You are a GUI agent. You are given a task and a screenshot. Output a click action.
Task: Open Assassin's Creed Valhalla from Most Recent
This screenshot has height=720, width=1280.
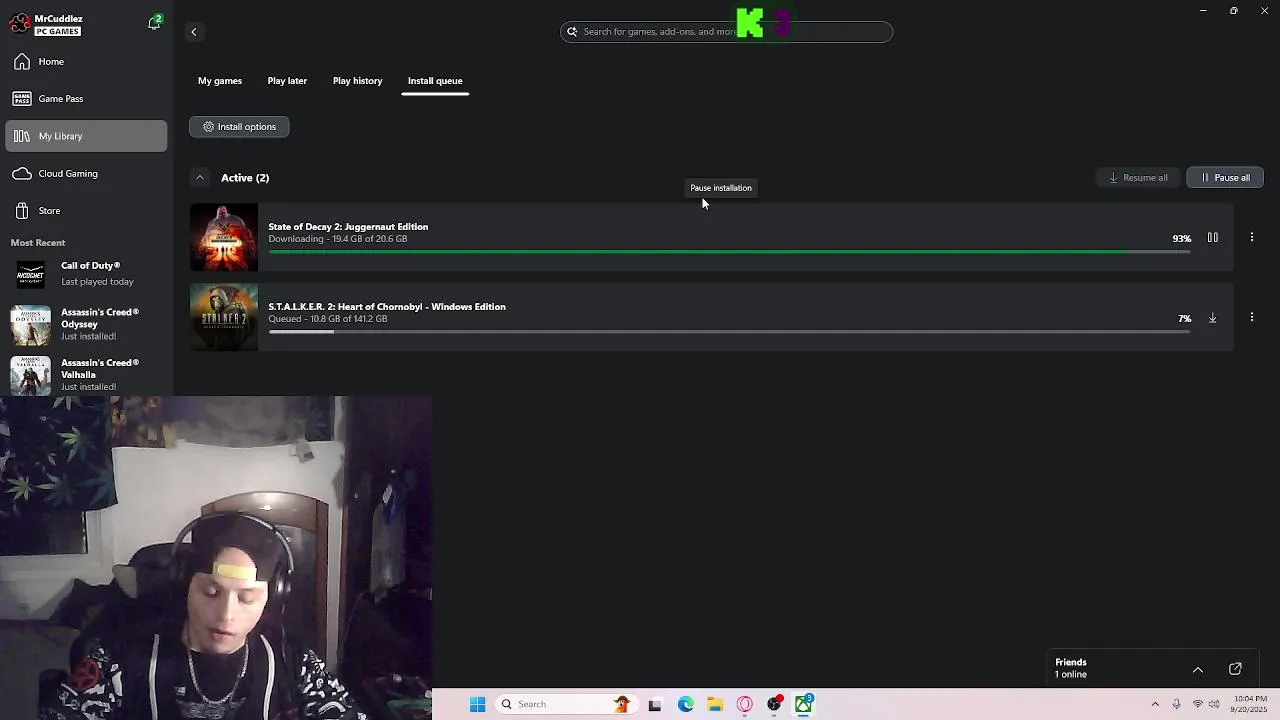[86, 375]
